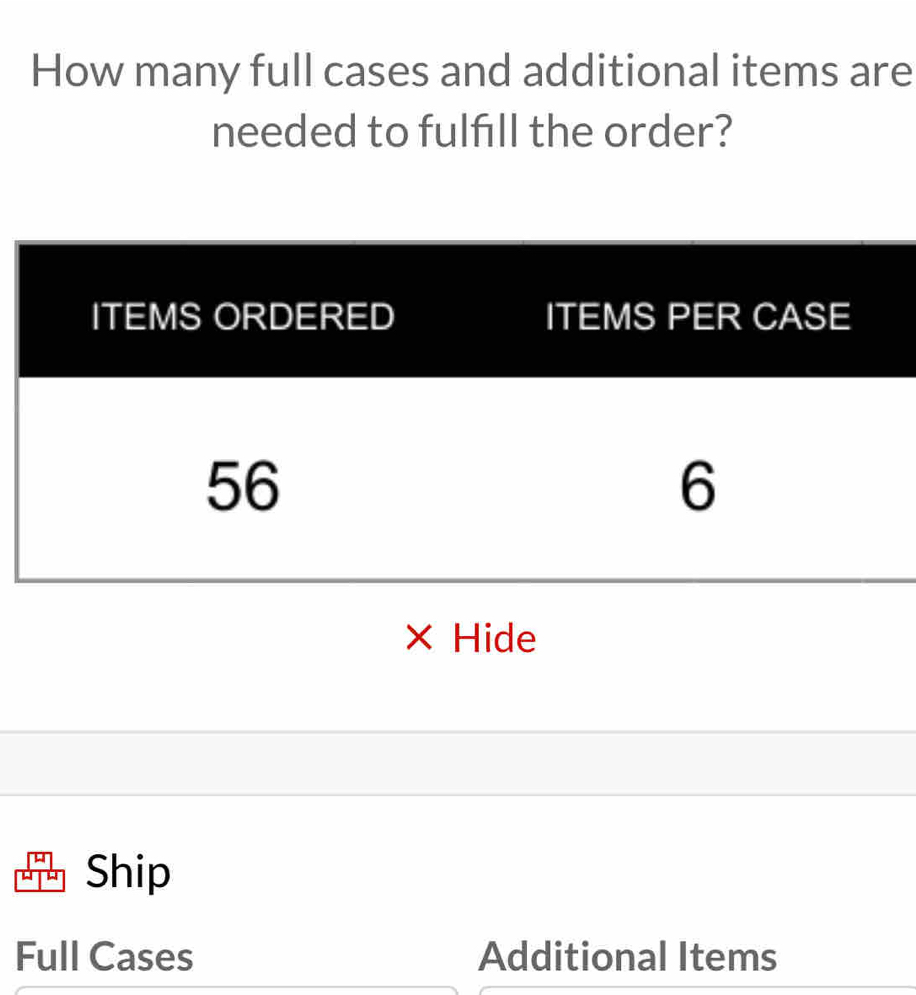Screen dimensions: 916x995
Task: Click the ITEMS PER CASE column header
Action: 697,315
